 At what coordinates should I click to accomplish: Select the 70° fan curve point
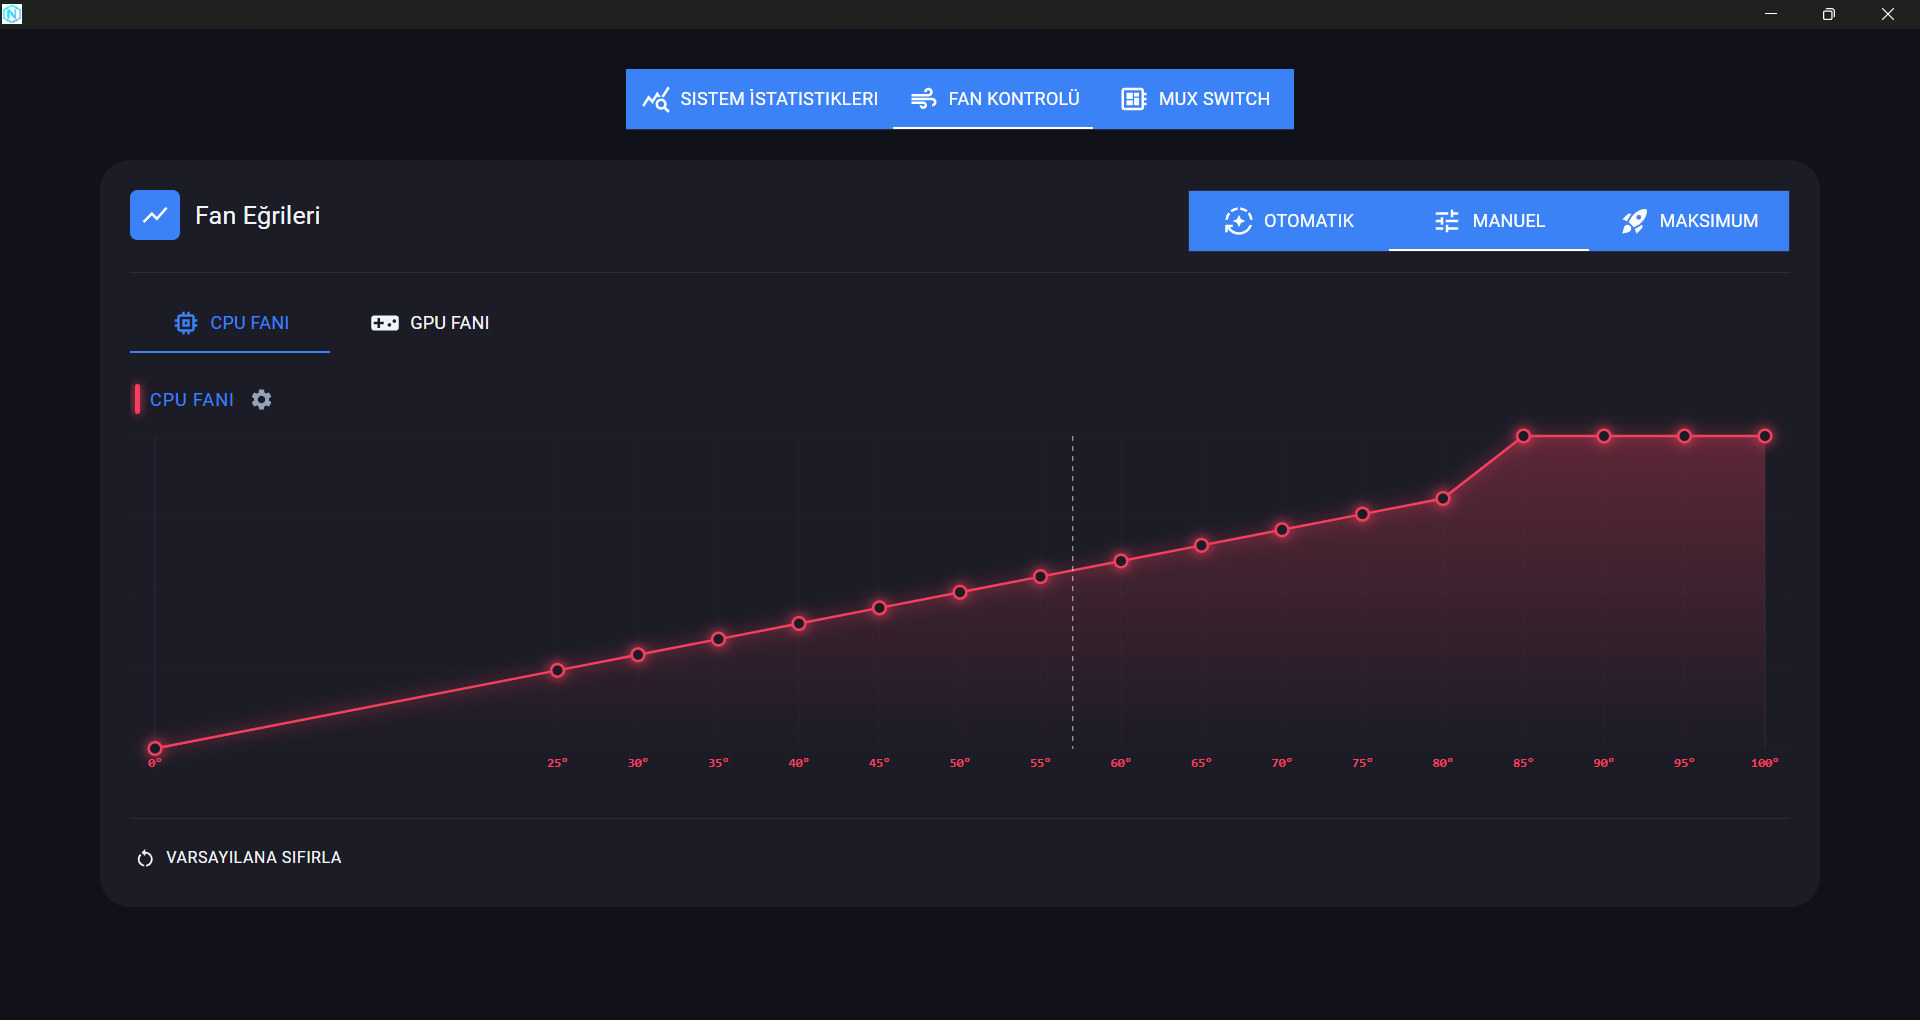1282,530
